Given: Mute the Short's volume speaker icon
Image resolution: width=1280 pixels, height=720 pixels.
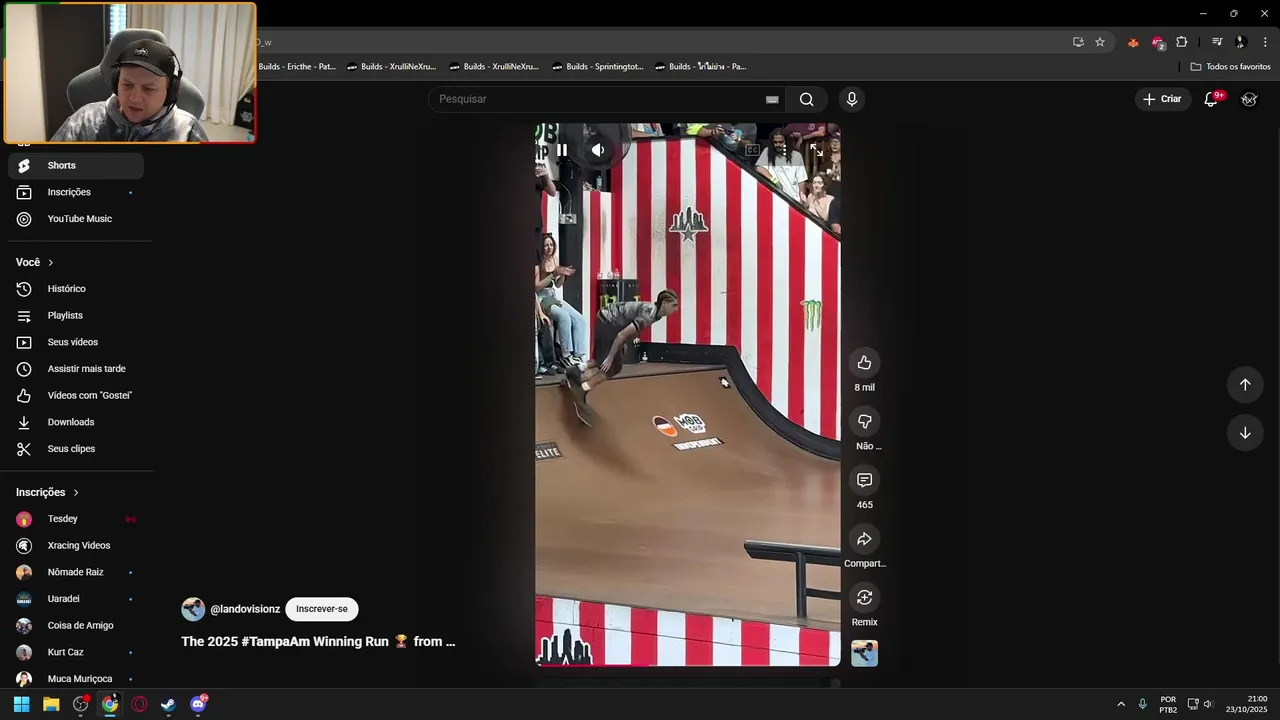Looking at the screenshot, I should (x=598, y=150).
